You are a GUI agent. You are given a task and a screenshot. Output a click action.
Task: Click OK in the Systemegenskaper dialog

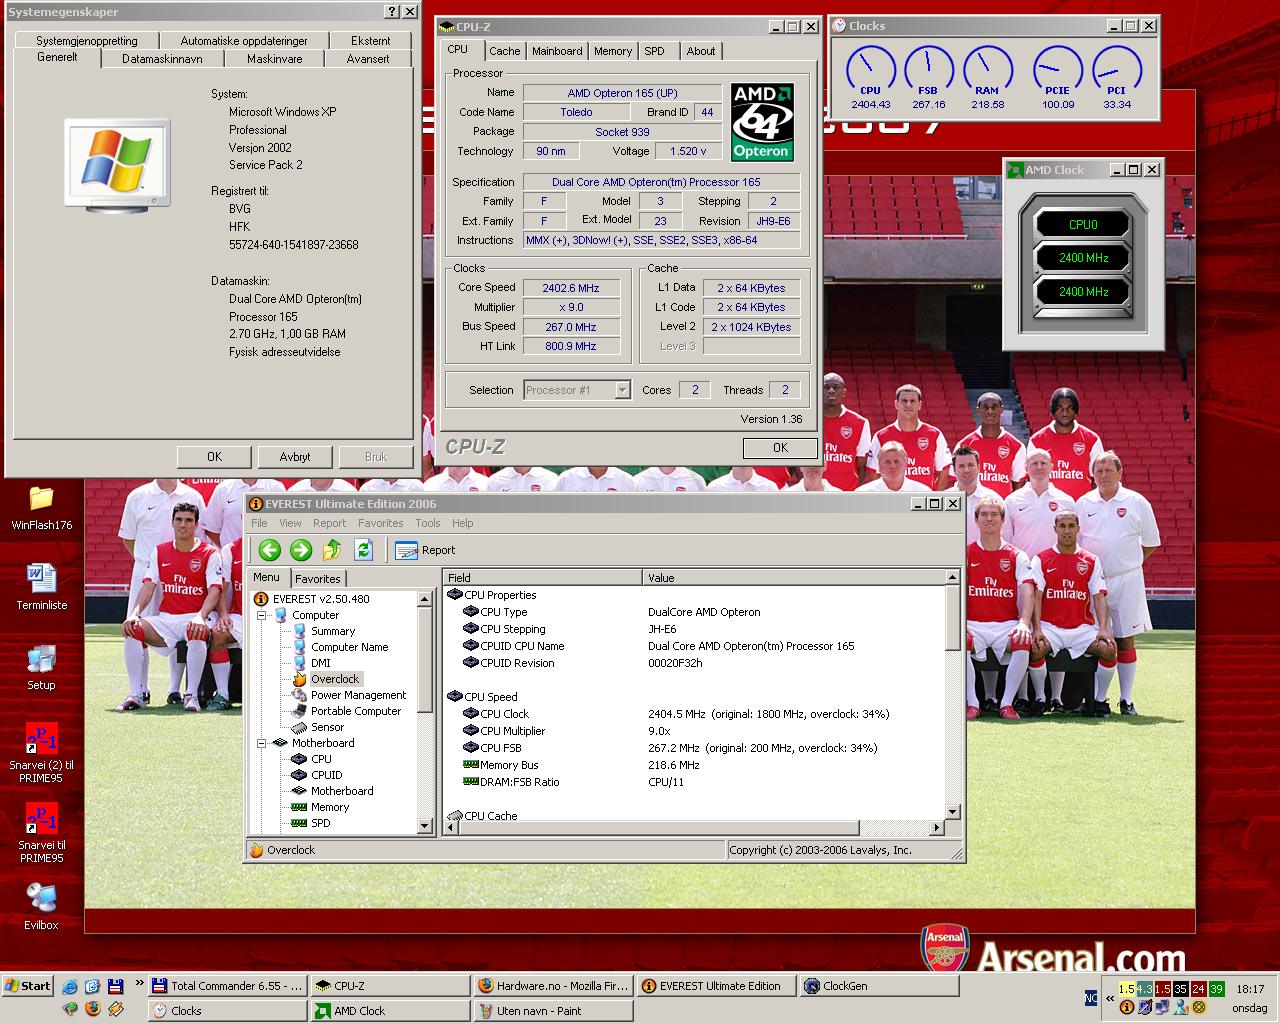tap(214, 456)
